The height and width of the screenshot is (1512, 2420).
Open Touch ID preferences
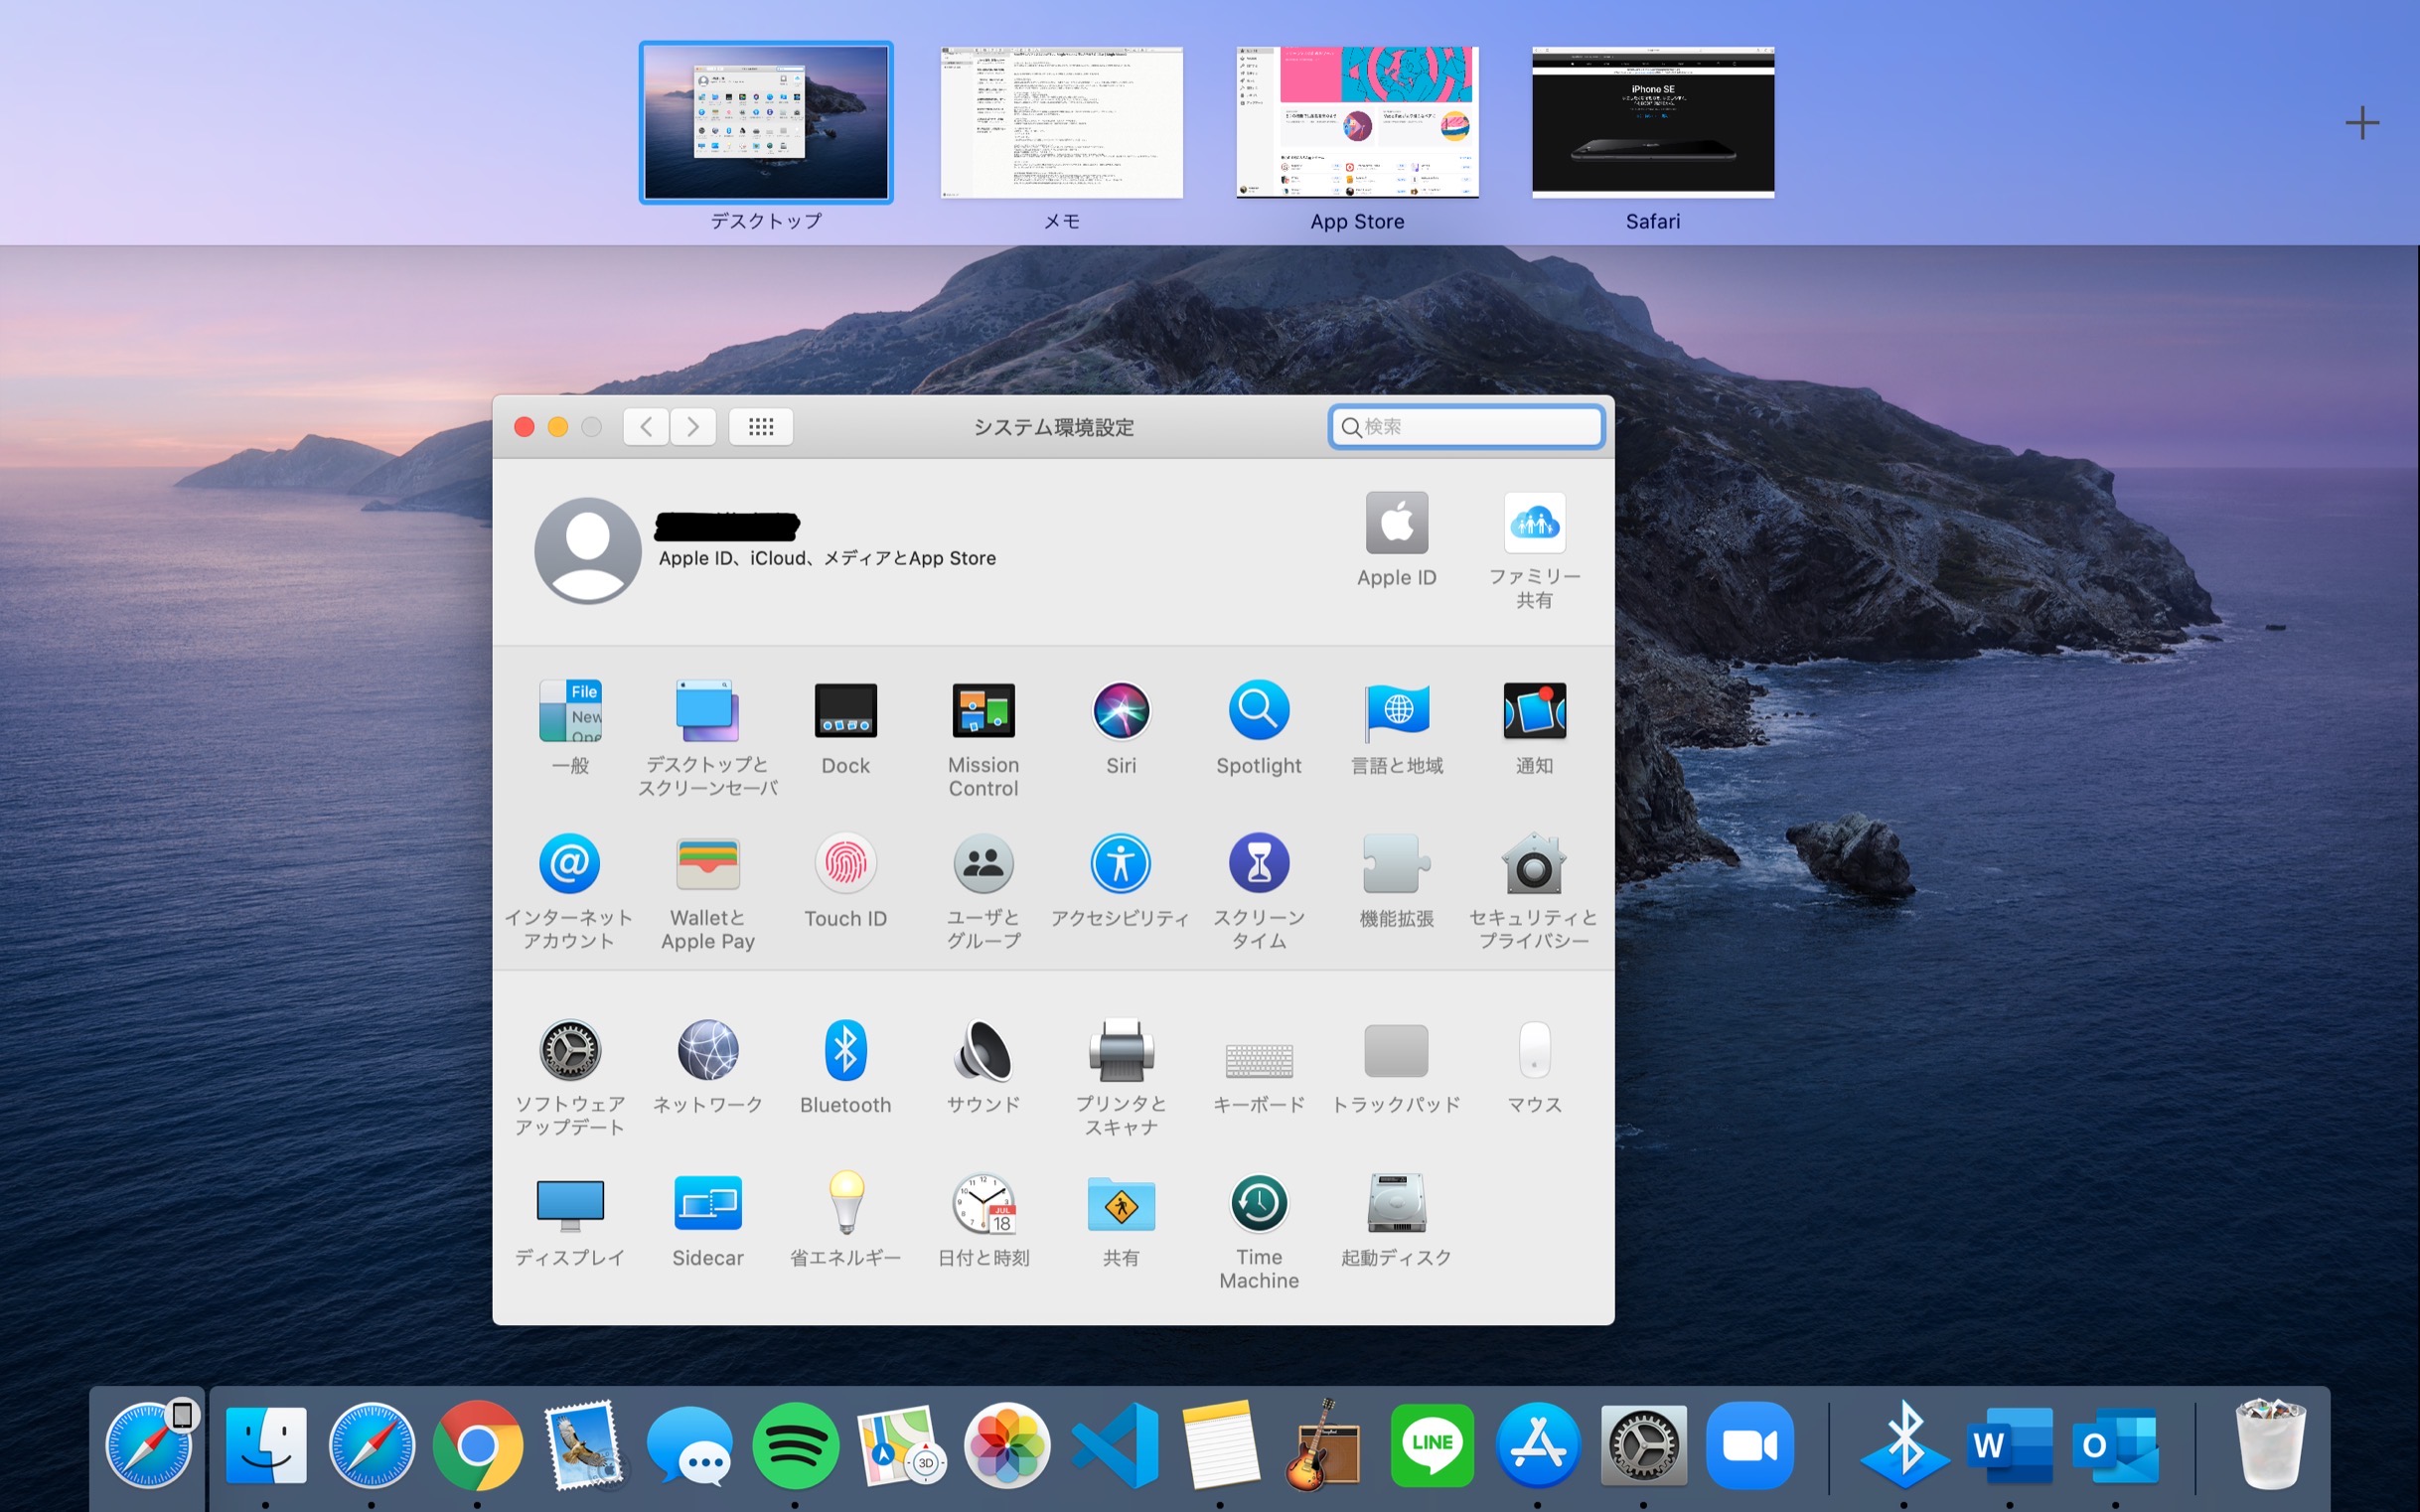click(x=846, y=863)
